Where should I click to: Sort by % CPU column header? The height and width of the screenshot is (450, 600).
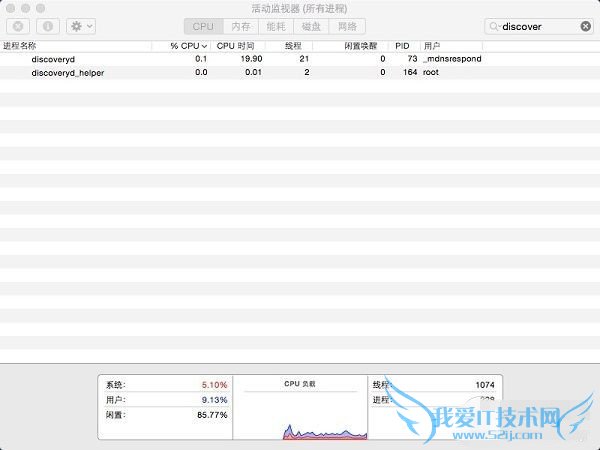pos(181,46)
